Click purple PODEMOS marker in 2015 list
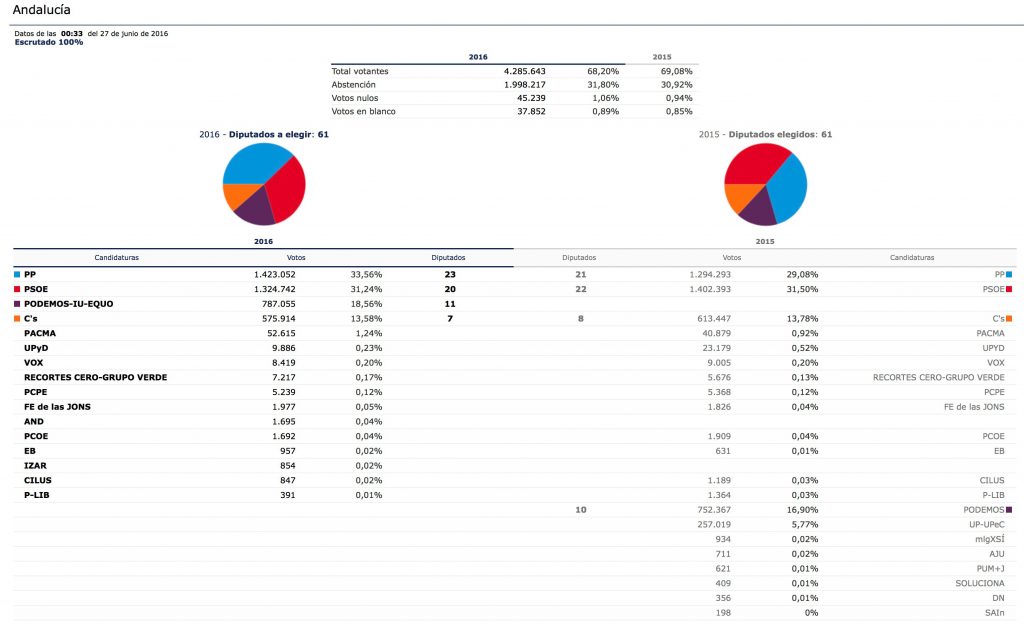 (x=1009, y=509)
